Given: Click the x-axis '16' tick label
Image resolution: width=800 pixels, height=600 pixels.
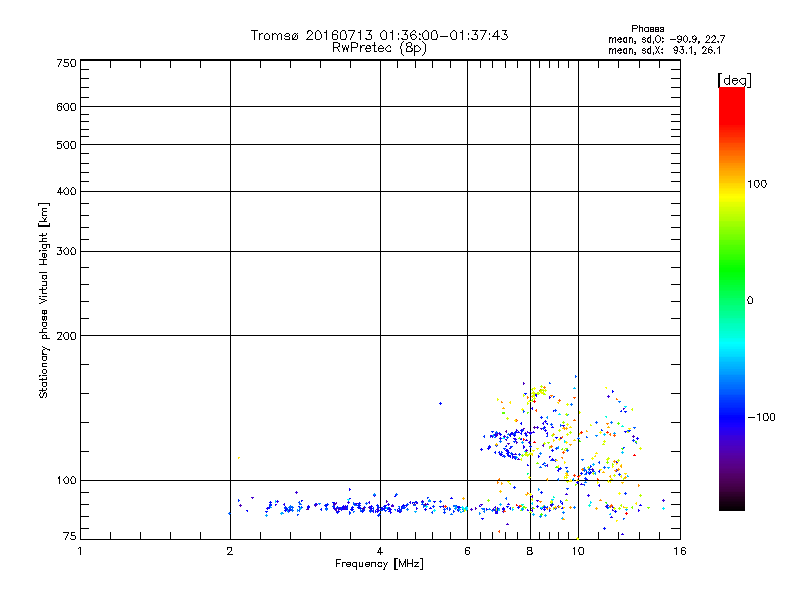Looking at the screenshot, I should point(680,551).
